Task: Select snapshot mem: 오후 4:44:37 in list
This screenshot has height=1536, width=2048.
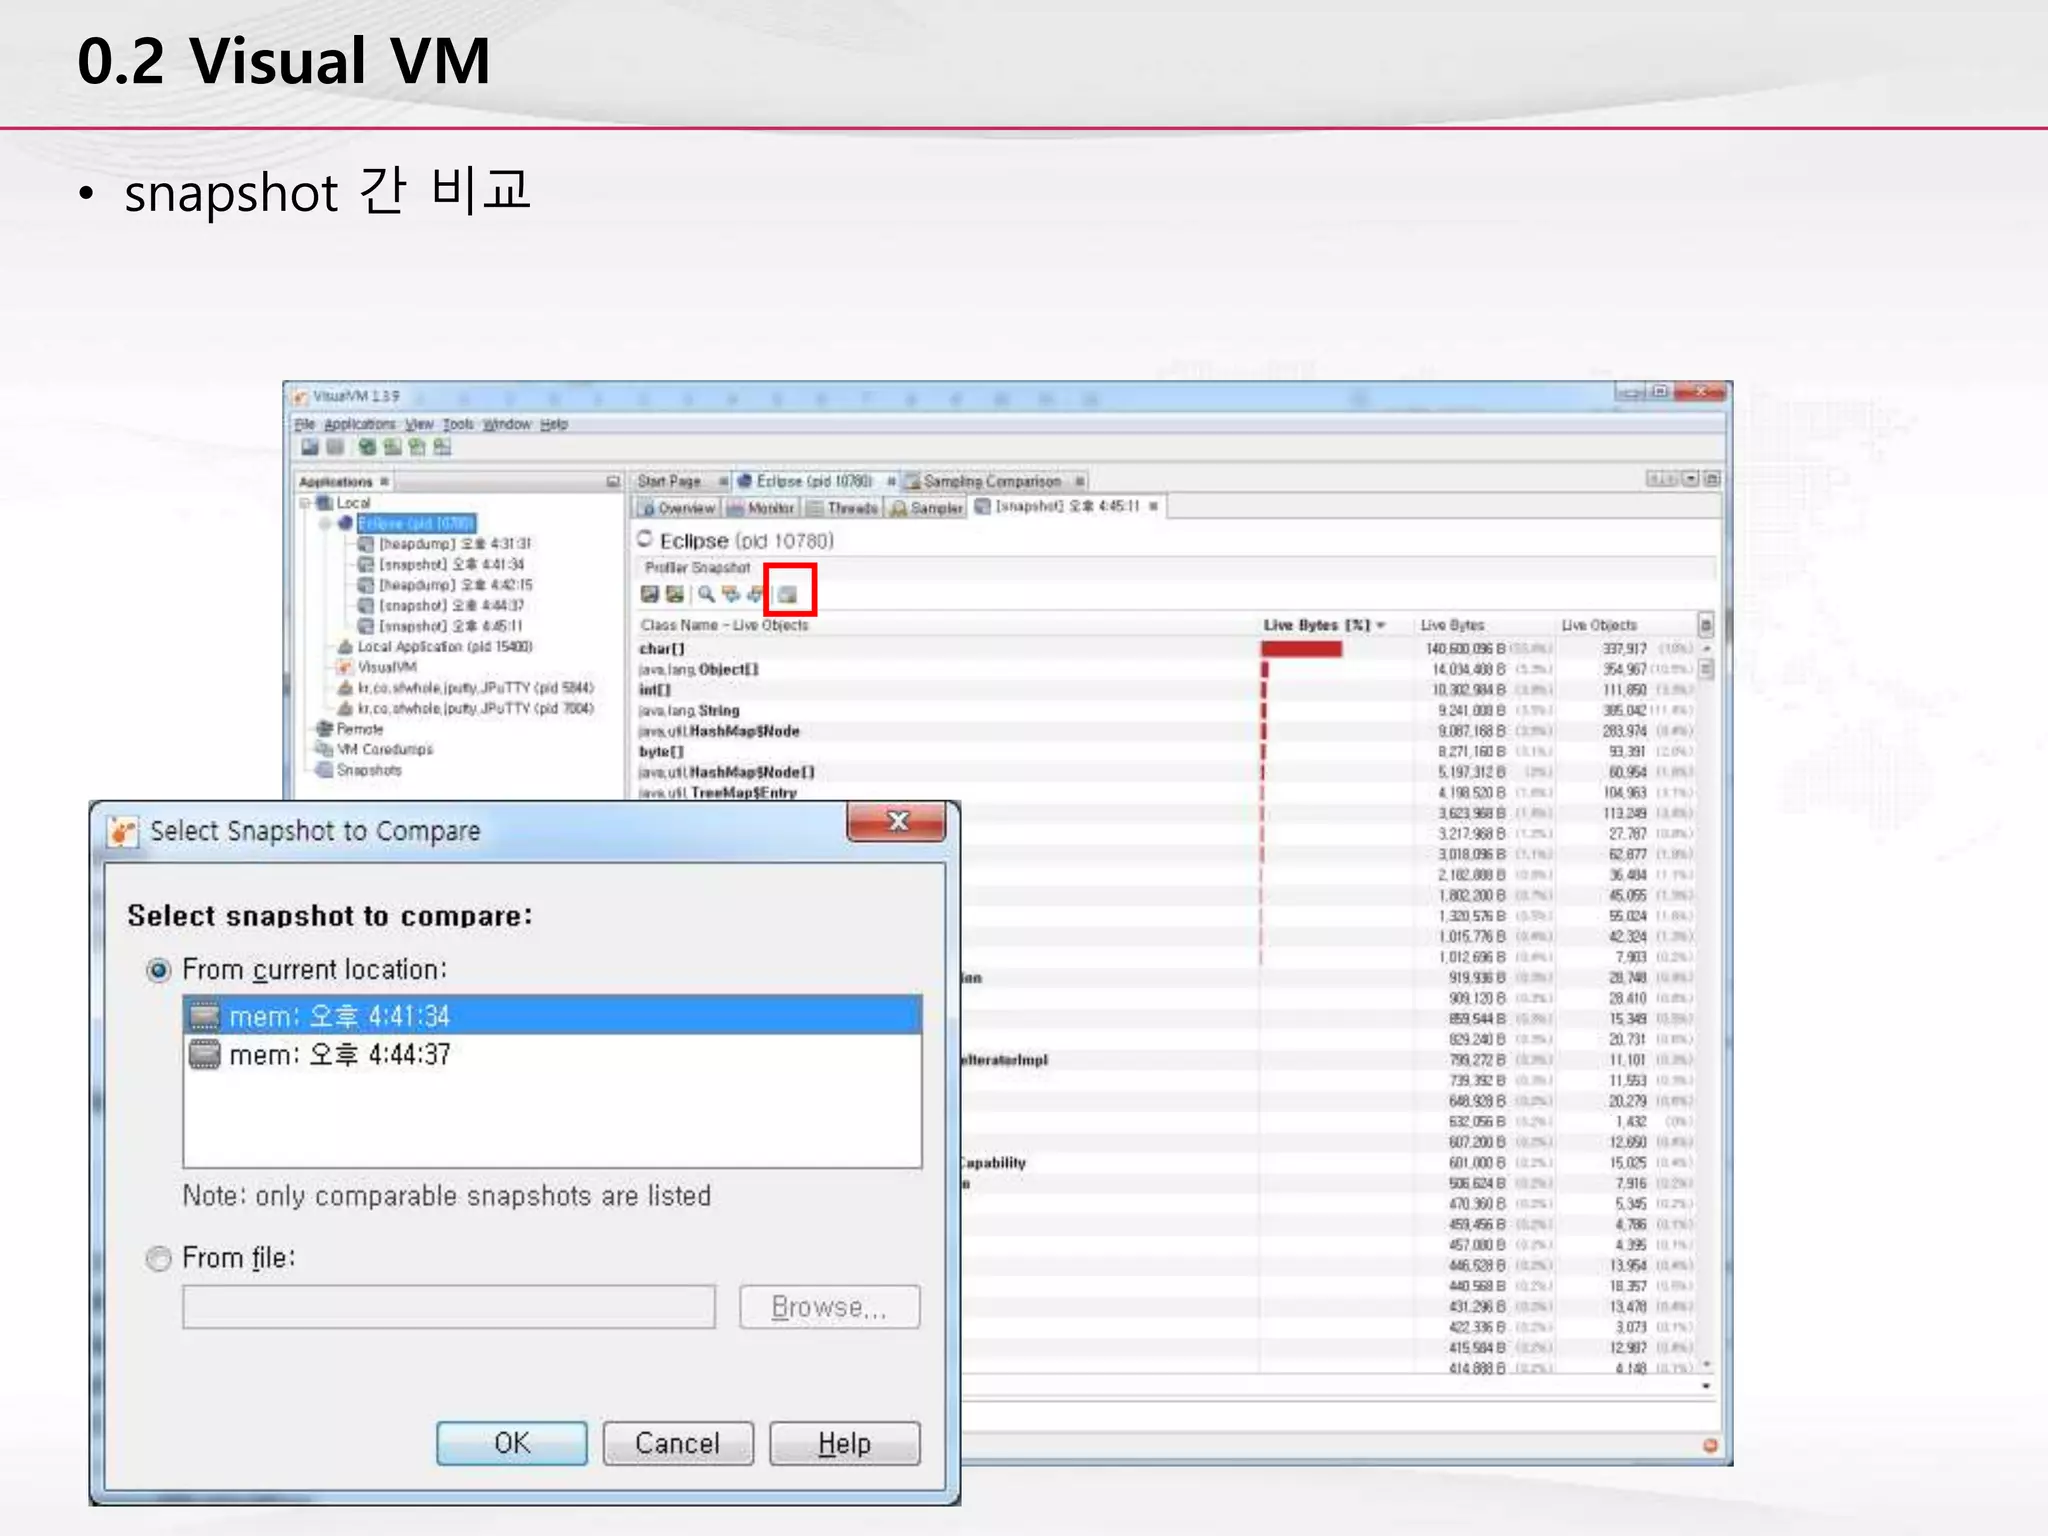Action: tap(552, 1054)
